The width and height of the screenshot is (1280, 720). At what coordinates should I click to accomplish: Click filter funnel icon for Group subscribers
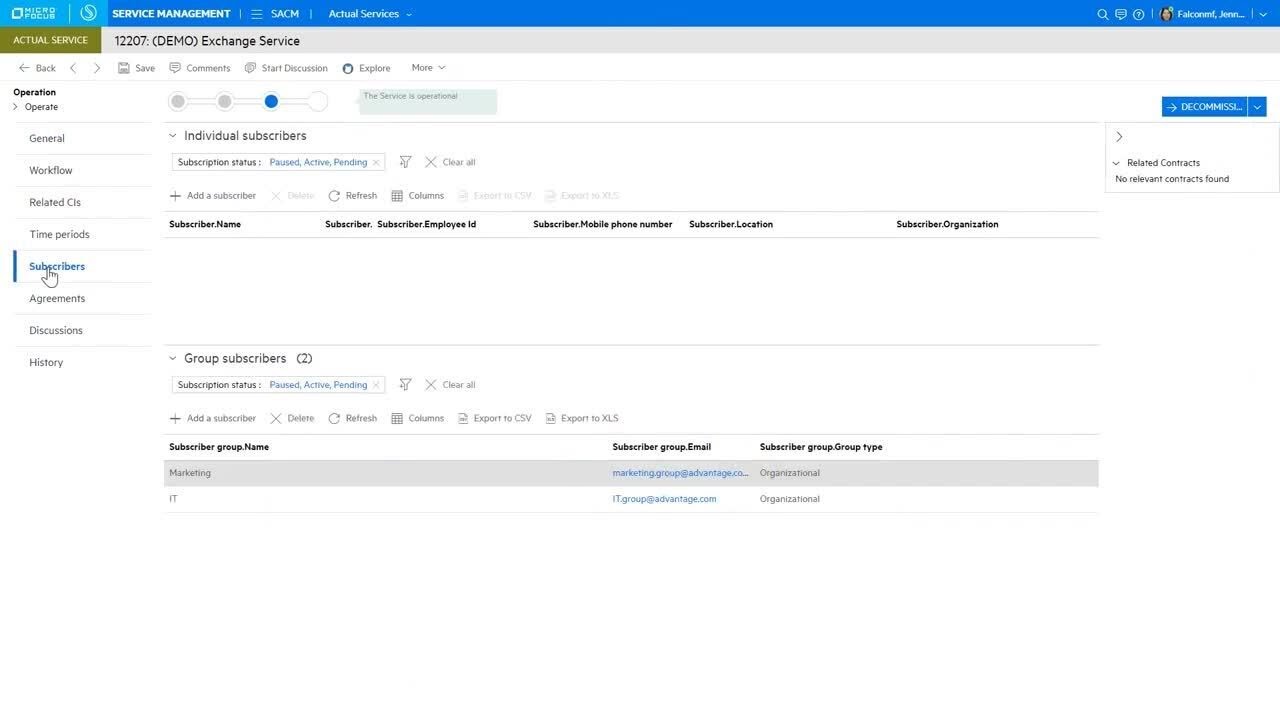pos(405,385)
